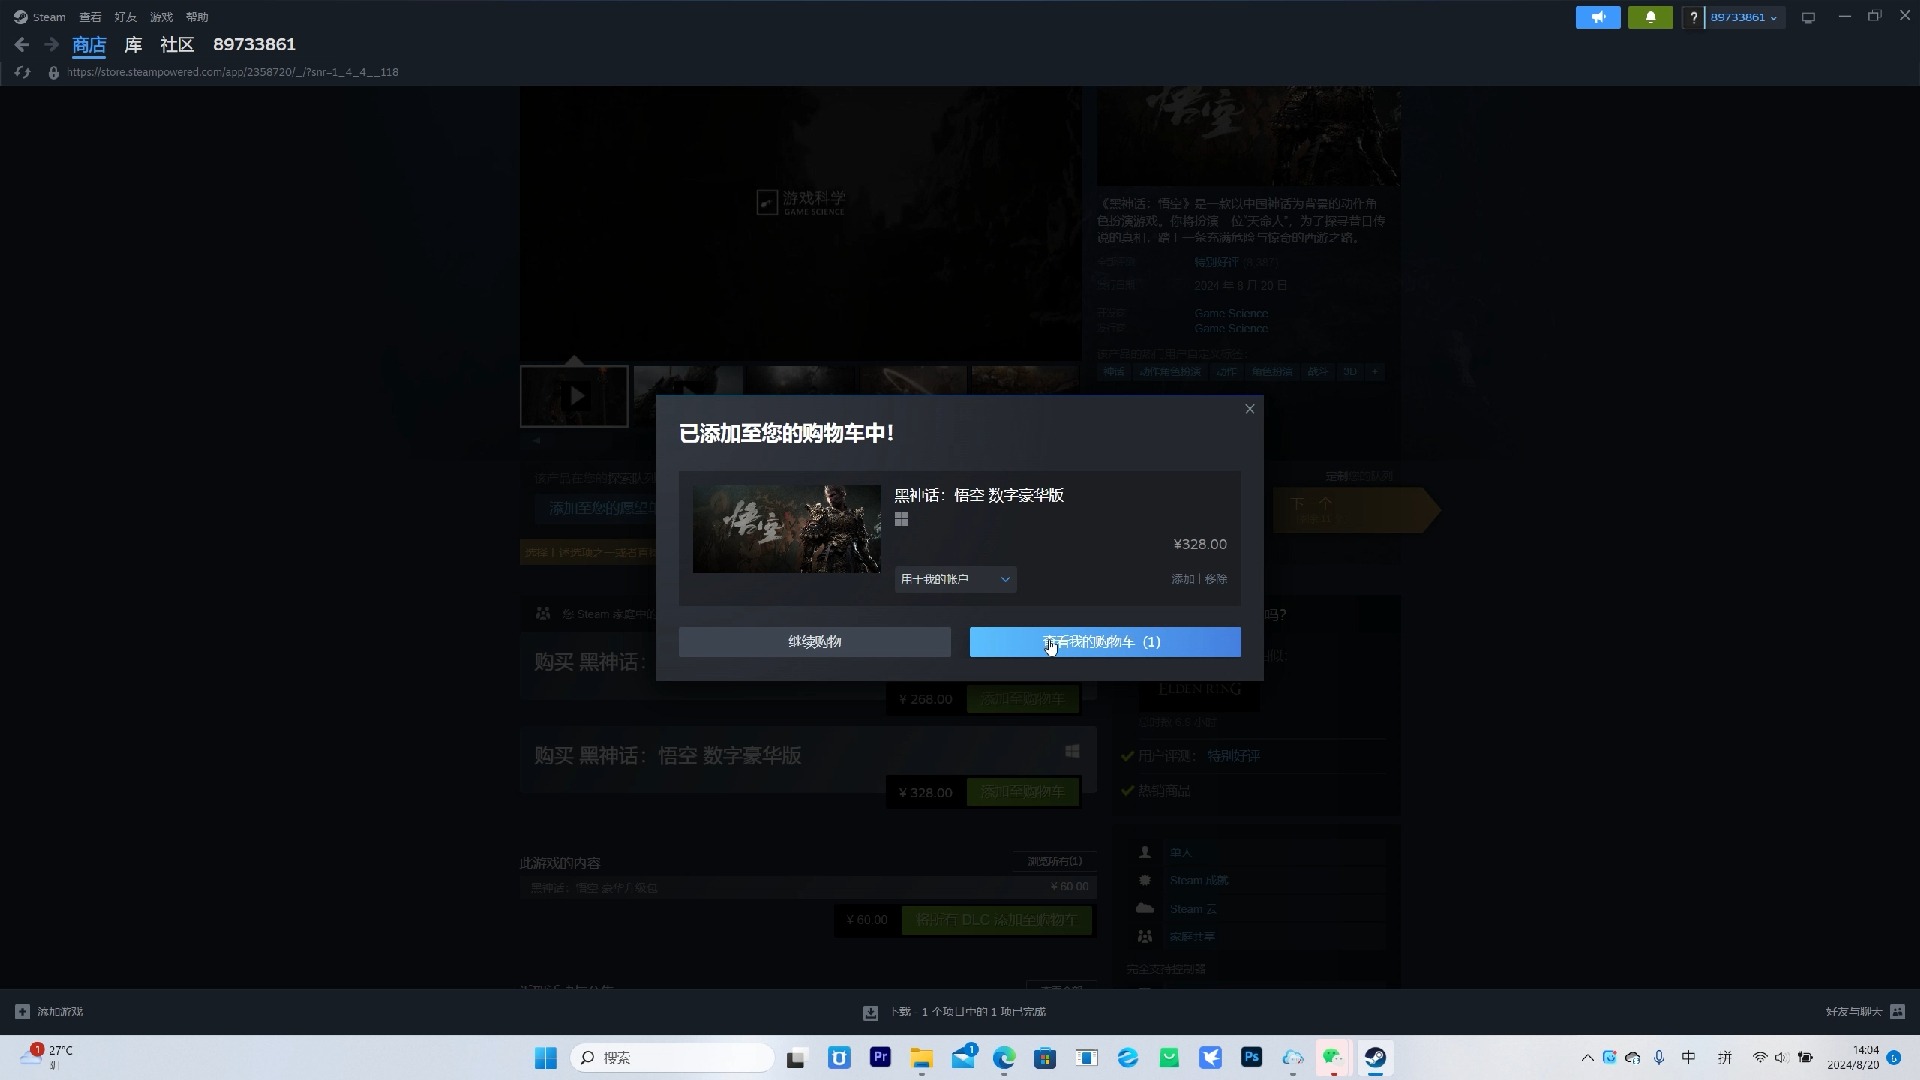Click the question mark help icon
Image resolution: width=1920 pixels, height=1080 pixels.
point(1693,17)
